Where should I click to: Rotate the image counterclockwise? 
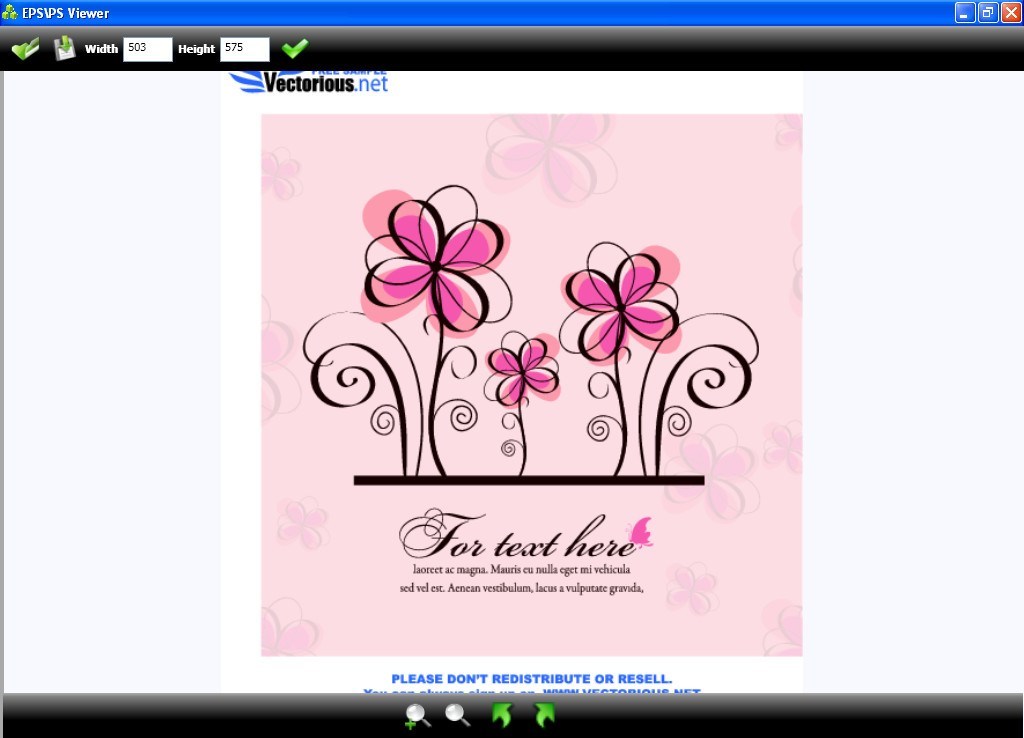pos(502,716)
